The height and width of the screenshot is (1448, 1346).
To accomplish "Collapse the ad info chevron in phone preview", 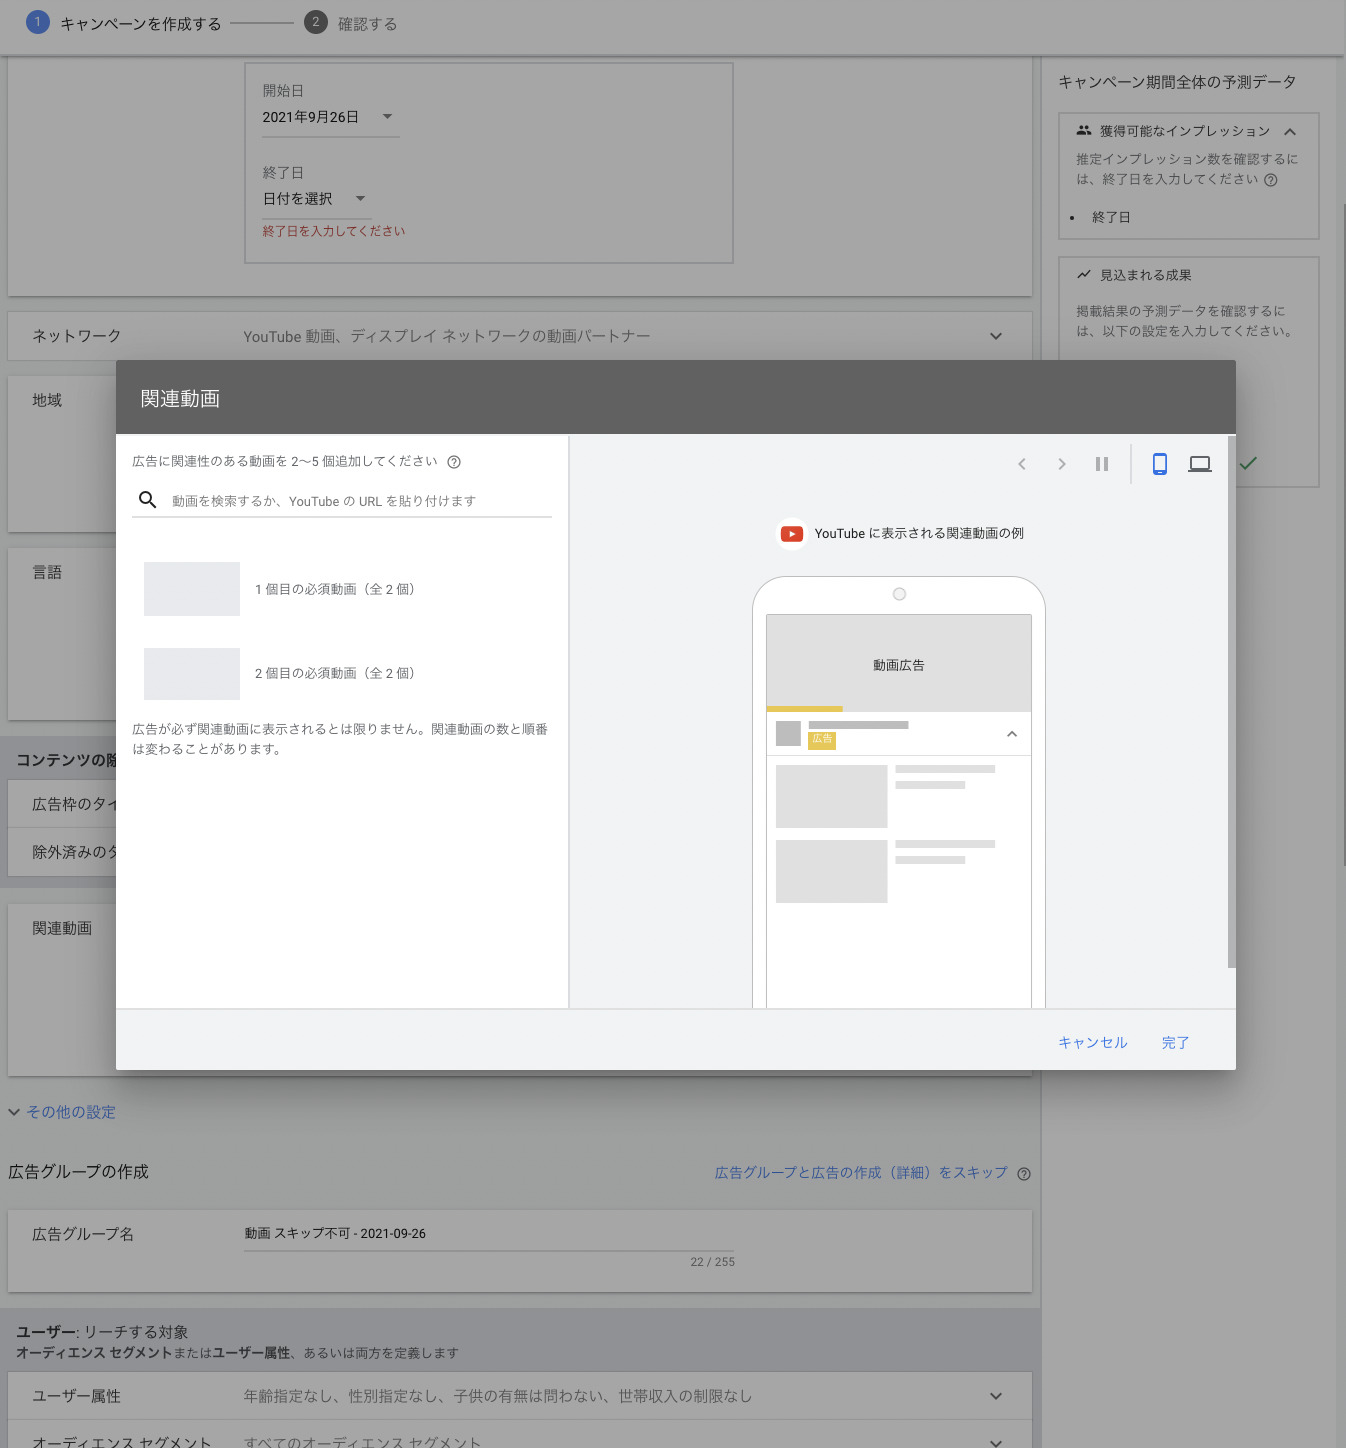I will 1012,734.
